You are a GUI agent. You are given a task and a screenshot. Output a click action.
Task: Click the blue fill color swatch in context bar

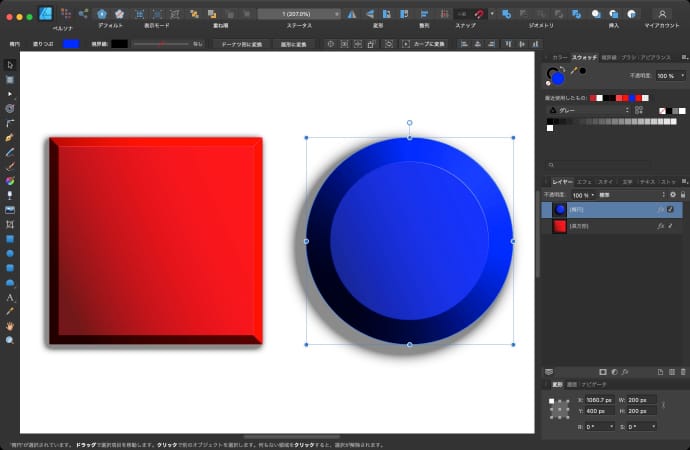[x=71, y=44]
